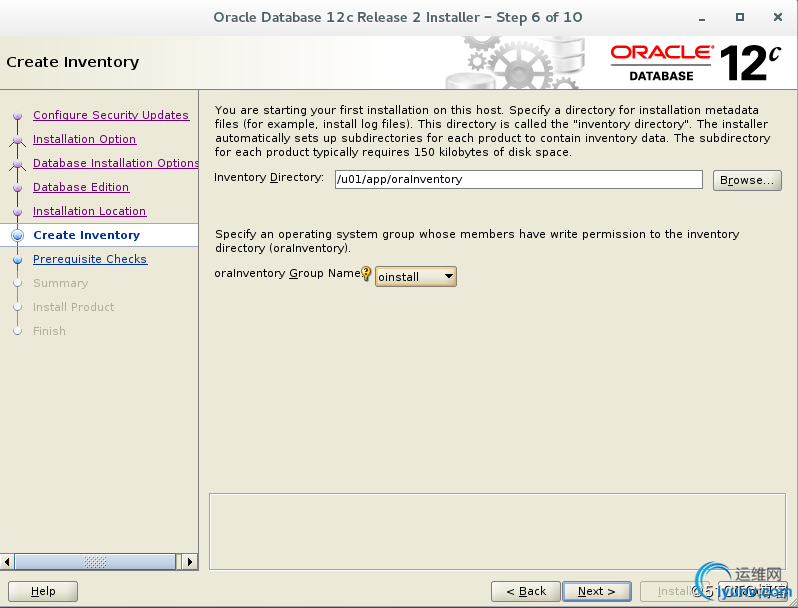Click the Configure Security Updates step bullet icon
The image size is (798, 608).
pyautogui.click(x=17, y=115)
